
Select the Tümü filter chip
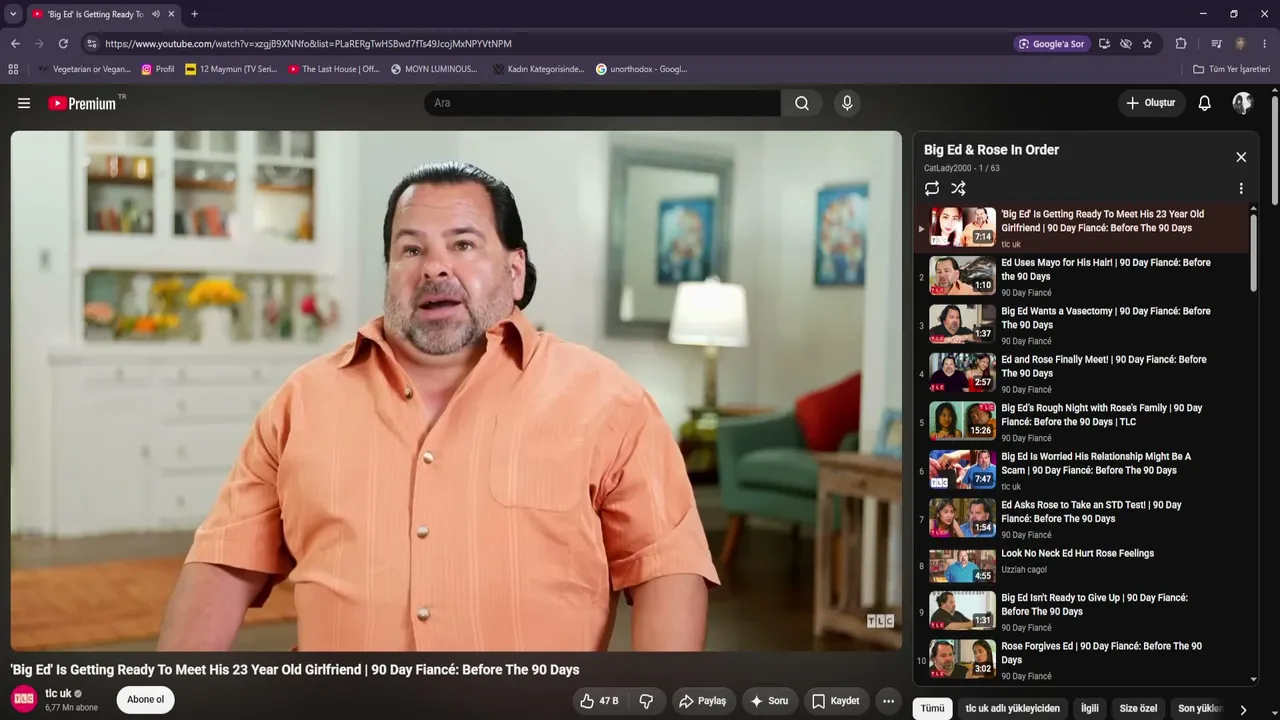tap(932, 708)
